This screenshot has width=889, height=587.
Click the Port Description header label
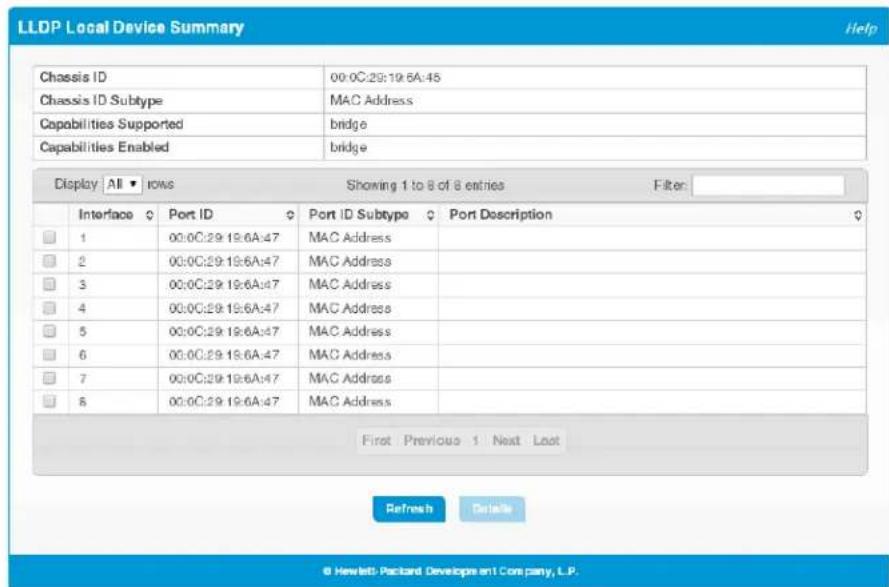[x=501, y=215]
